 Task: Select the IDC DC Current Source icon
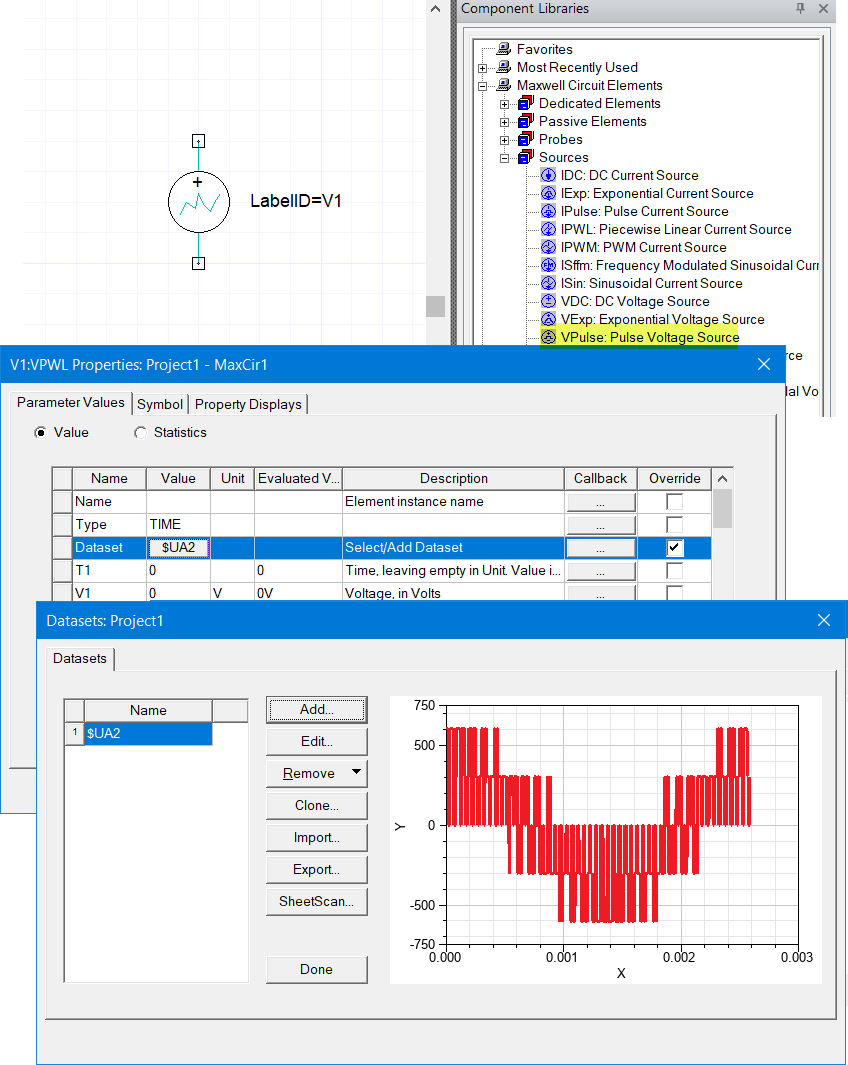tap(548, 175)
